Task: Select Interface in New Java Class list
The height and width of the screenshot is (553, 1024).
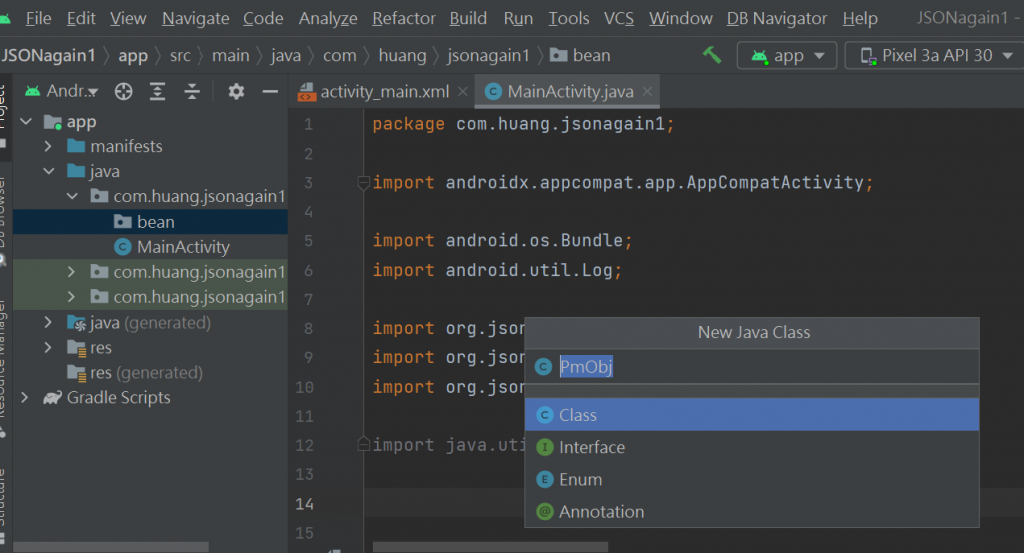Action: (592, 447)
